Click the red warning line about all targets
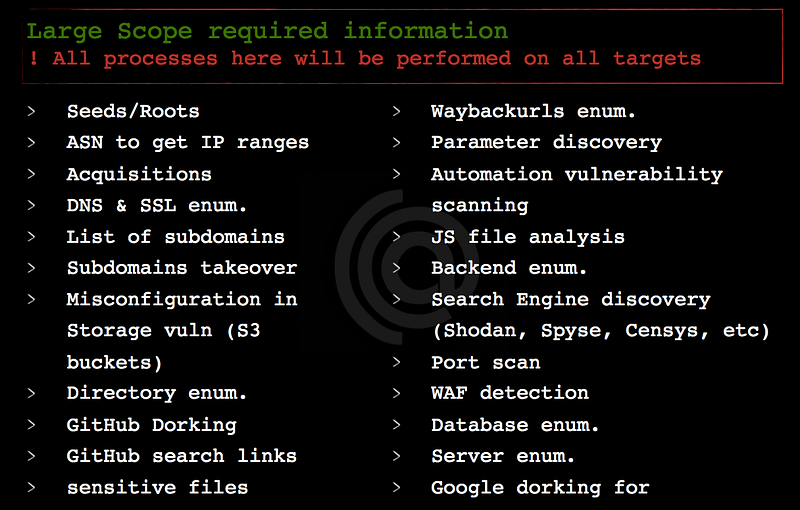Screen dimensions: 800x510 pyautogui.click(x=364, y=58)
